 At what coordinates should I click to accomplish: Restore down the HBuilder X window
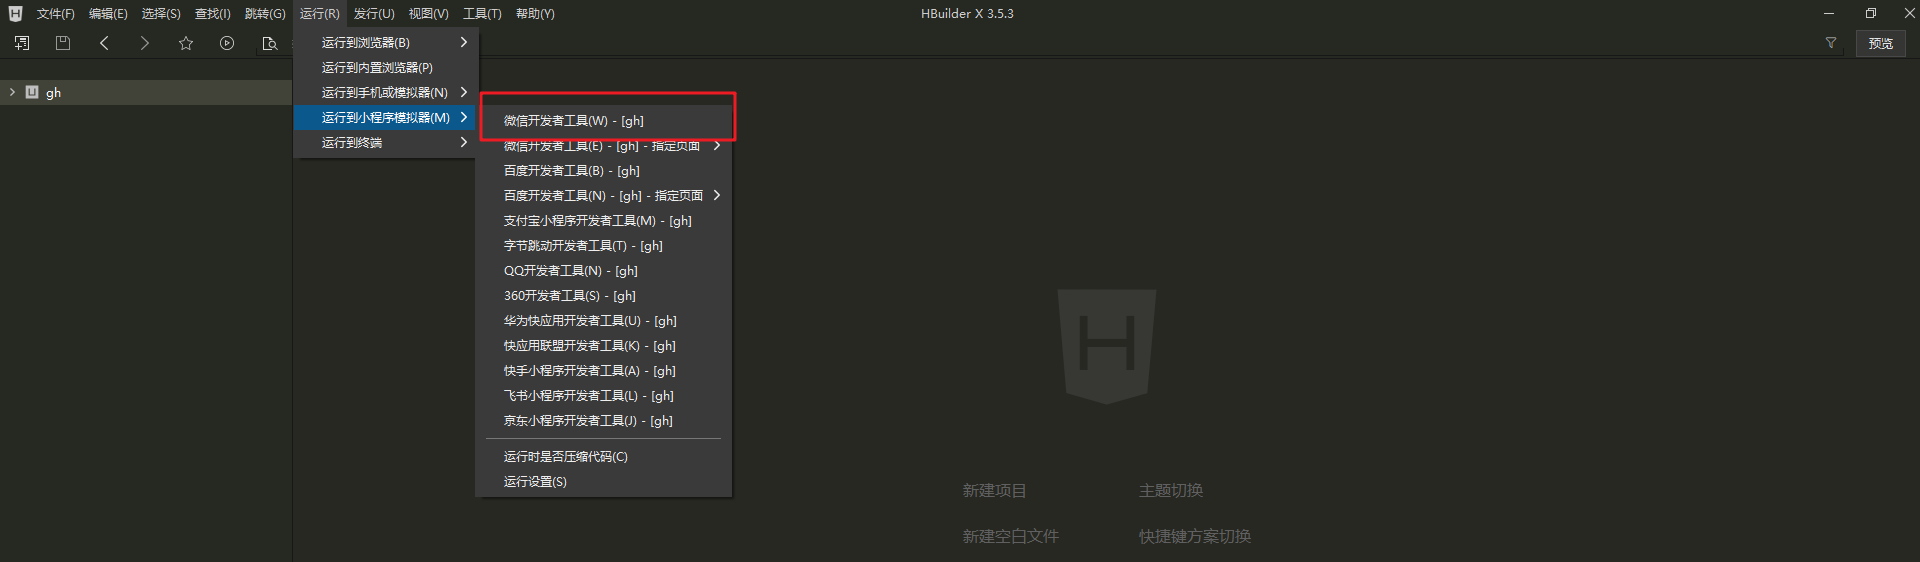[x=1870, y=13]
